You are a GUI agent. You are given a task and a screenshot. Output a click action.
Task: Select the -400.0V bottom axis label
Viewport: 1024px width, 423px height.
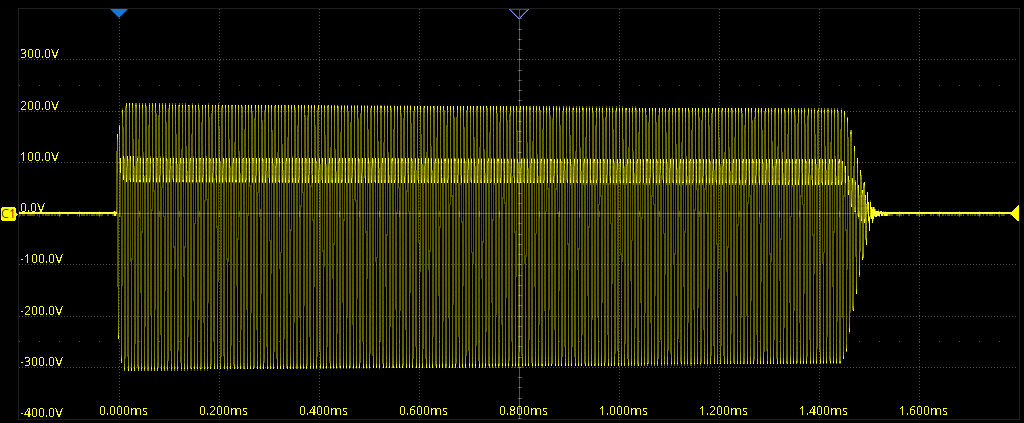point(42,412)
